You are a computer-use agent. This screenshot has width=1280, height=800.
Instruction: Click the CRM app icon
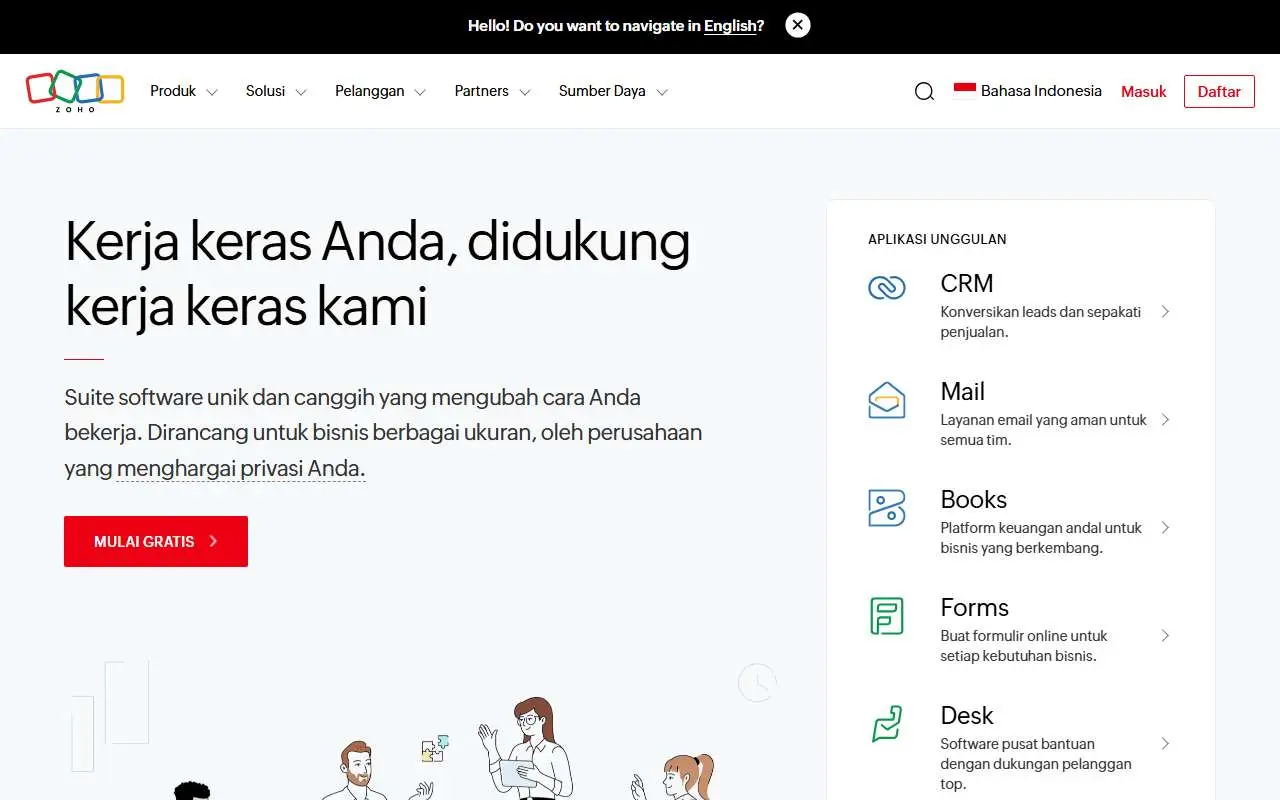point(886,288)
